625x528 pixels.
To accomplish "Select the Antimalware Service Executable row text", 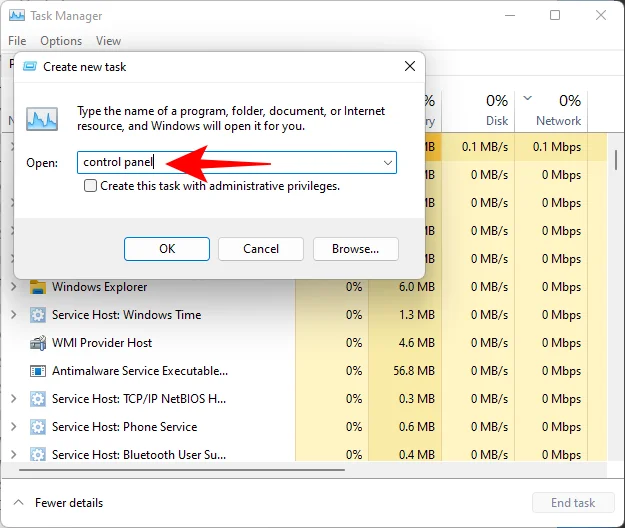I will tap(140, 371).
